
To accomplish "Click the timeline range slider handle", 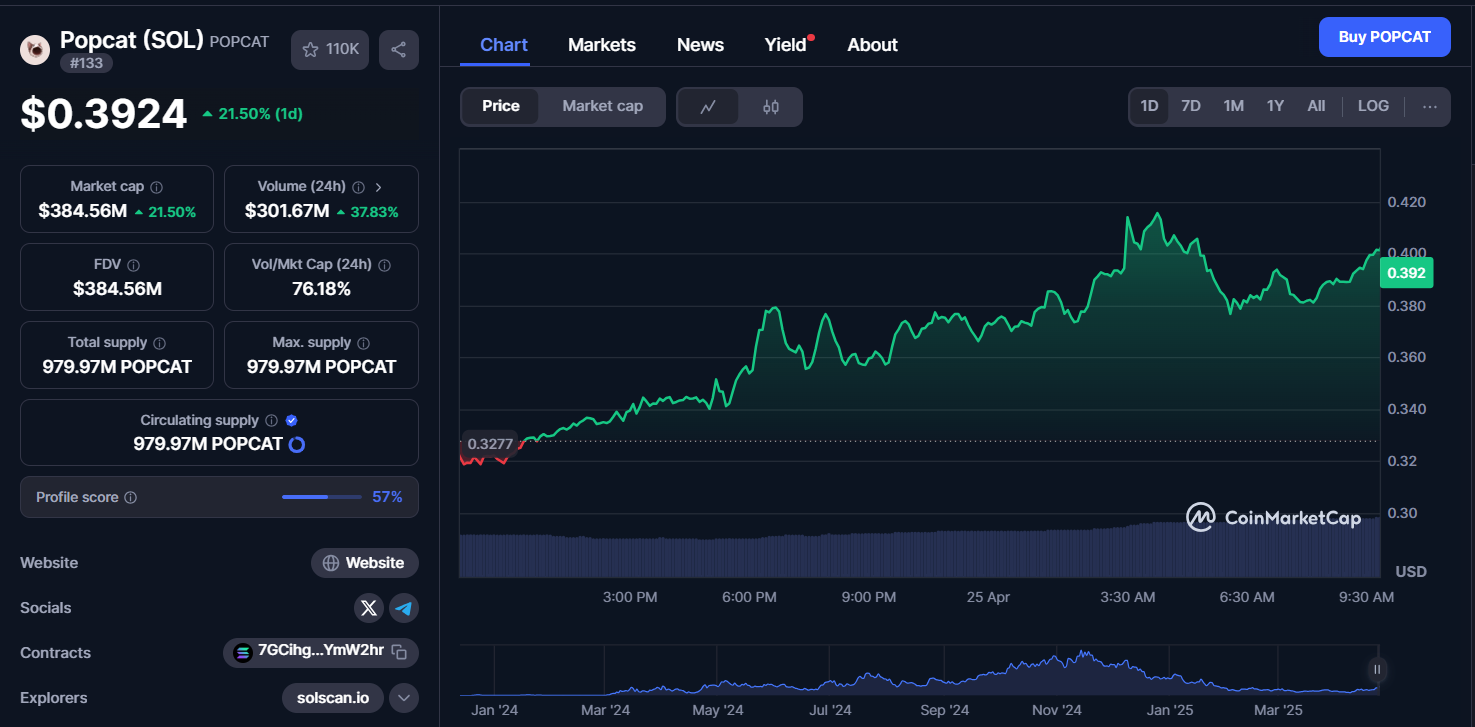I will (x=1377, y=670).
